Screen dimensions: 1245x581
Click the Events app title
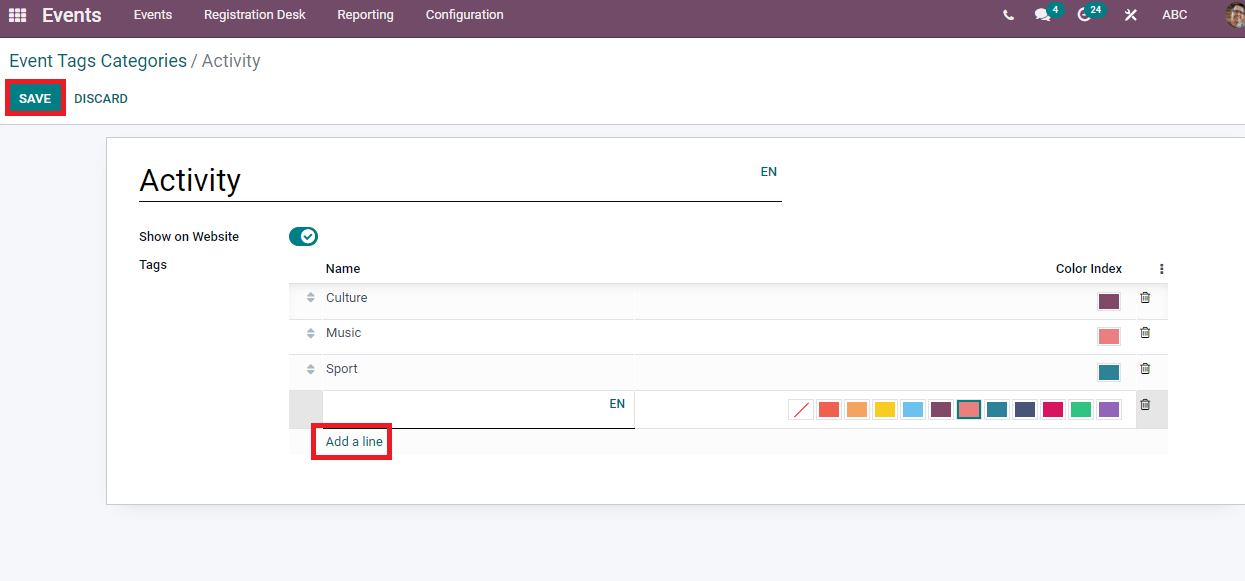point(71,15)
